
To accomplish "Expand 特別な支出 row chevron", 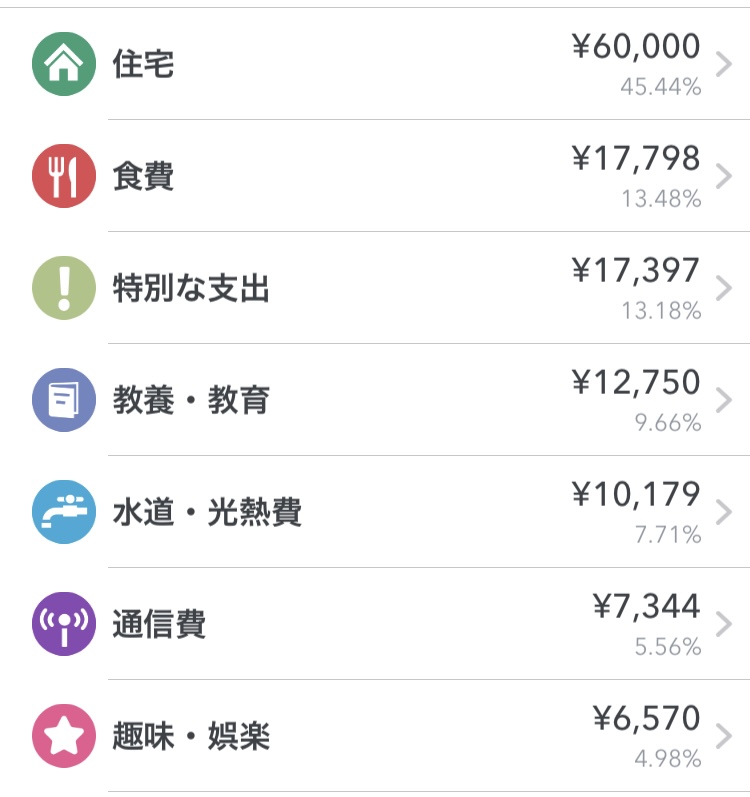I will coord(726,289).
